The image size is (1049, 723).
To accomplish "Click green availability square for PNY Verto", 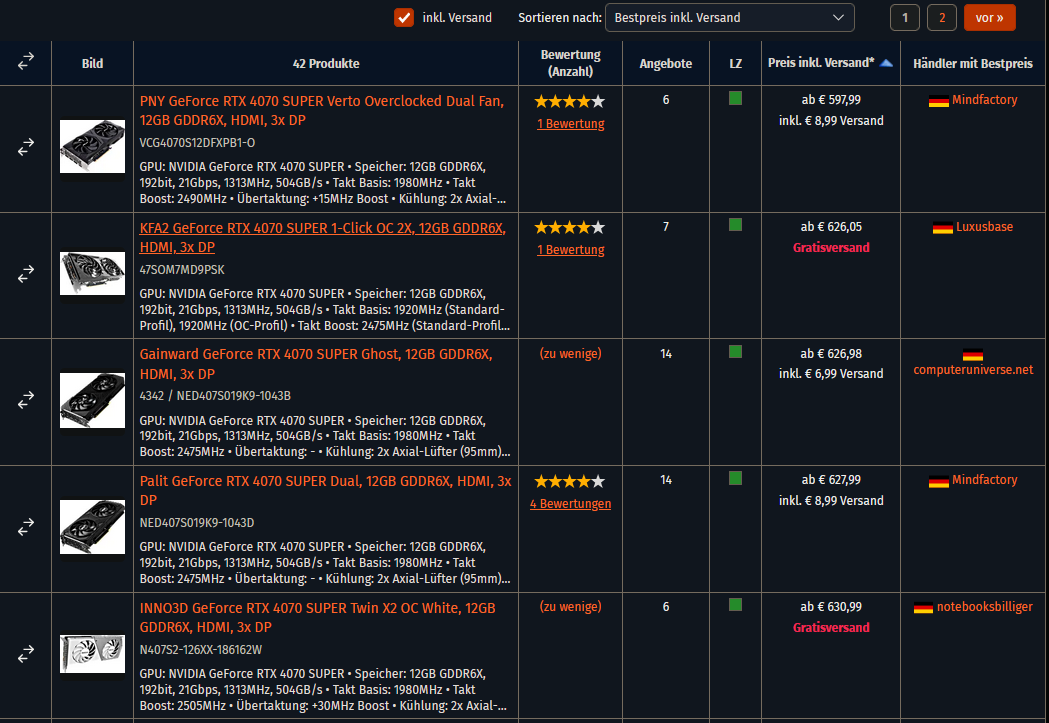I will (x=735, y=98).
